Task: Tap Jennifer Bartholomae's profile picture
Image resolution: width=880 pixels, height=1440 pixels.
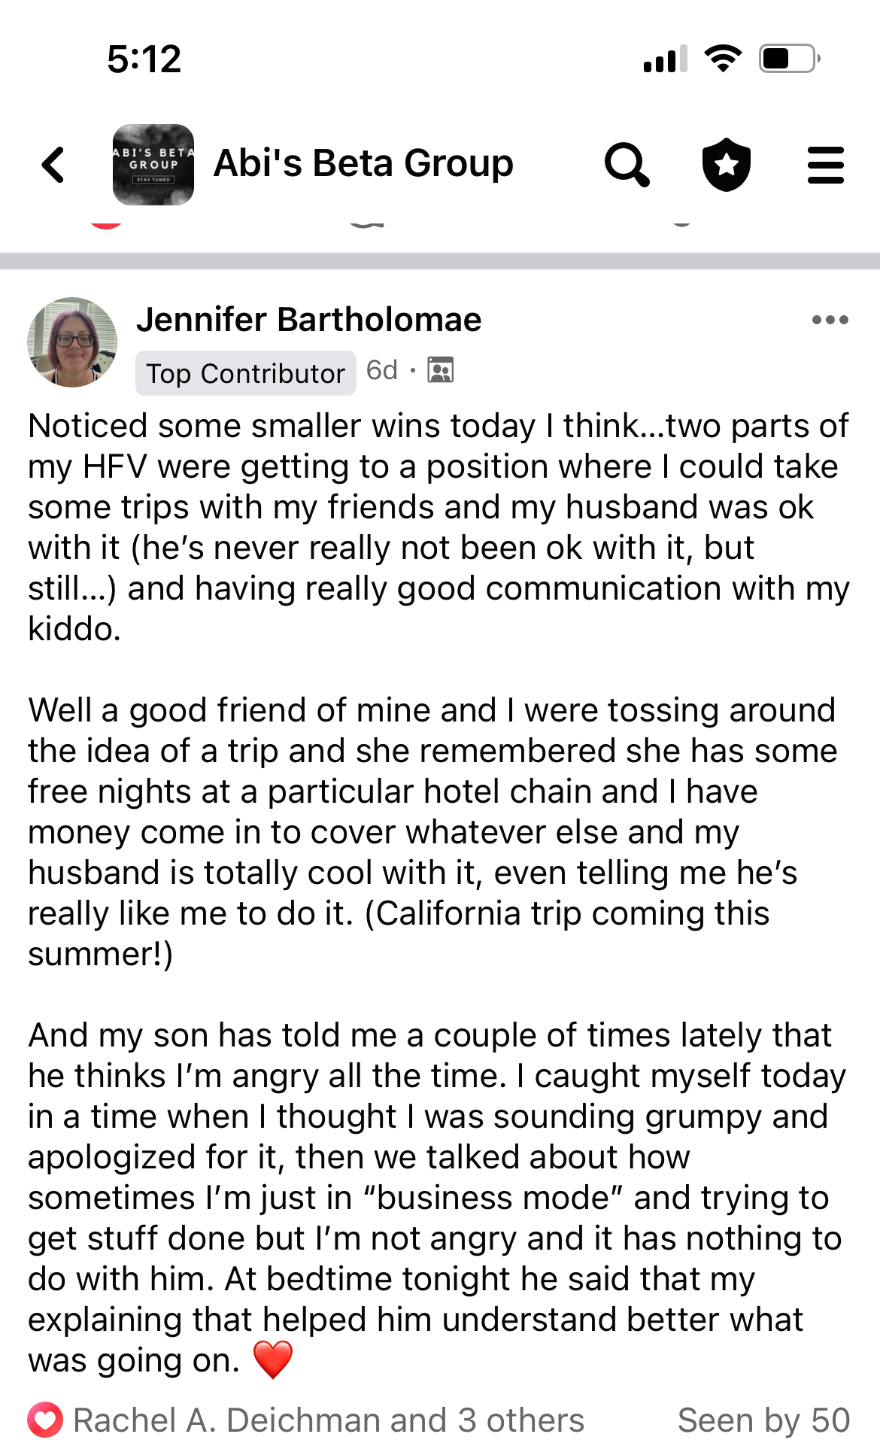Action: click(72, 342)
